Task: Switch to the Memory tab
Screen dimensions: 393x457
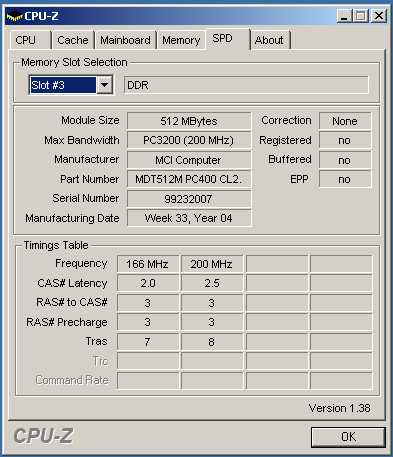Action: 181,40
